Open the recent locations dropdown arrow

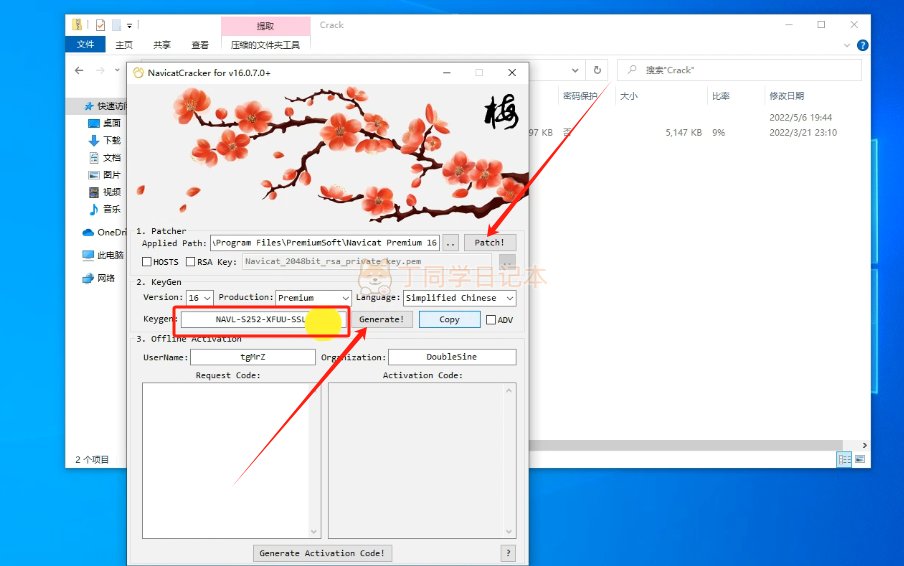tap(118, 70)
